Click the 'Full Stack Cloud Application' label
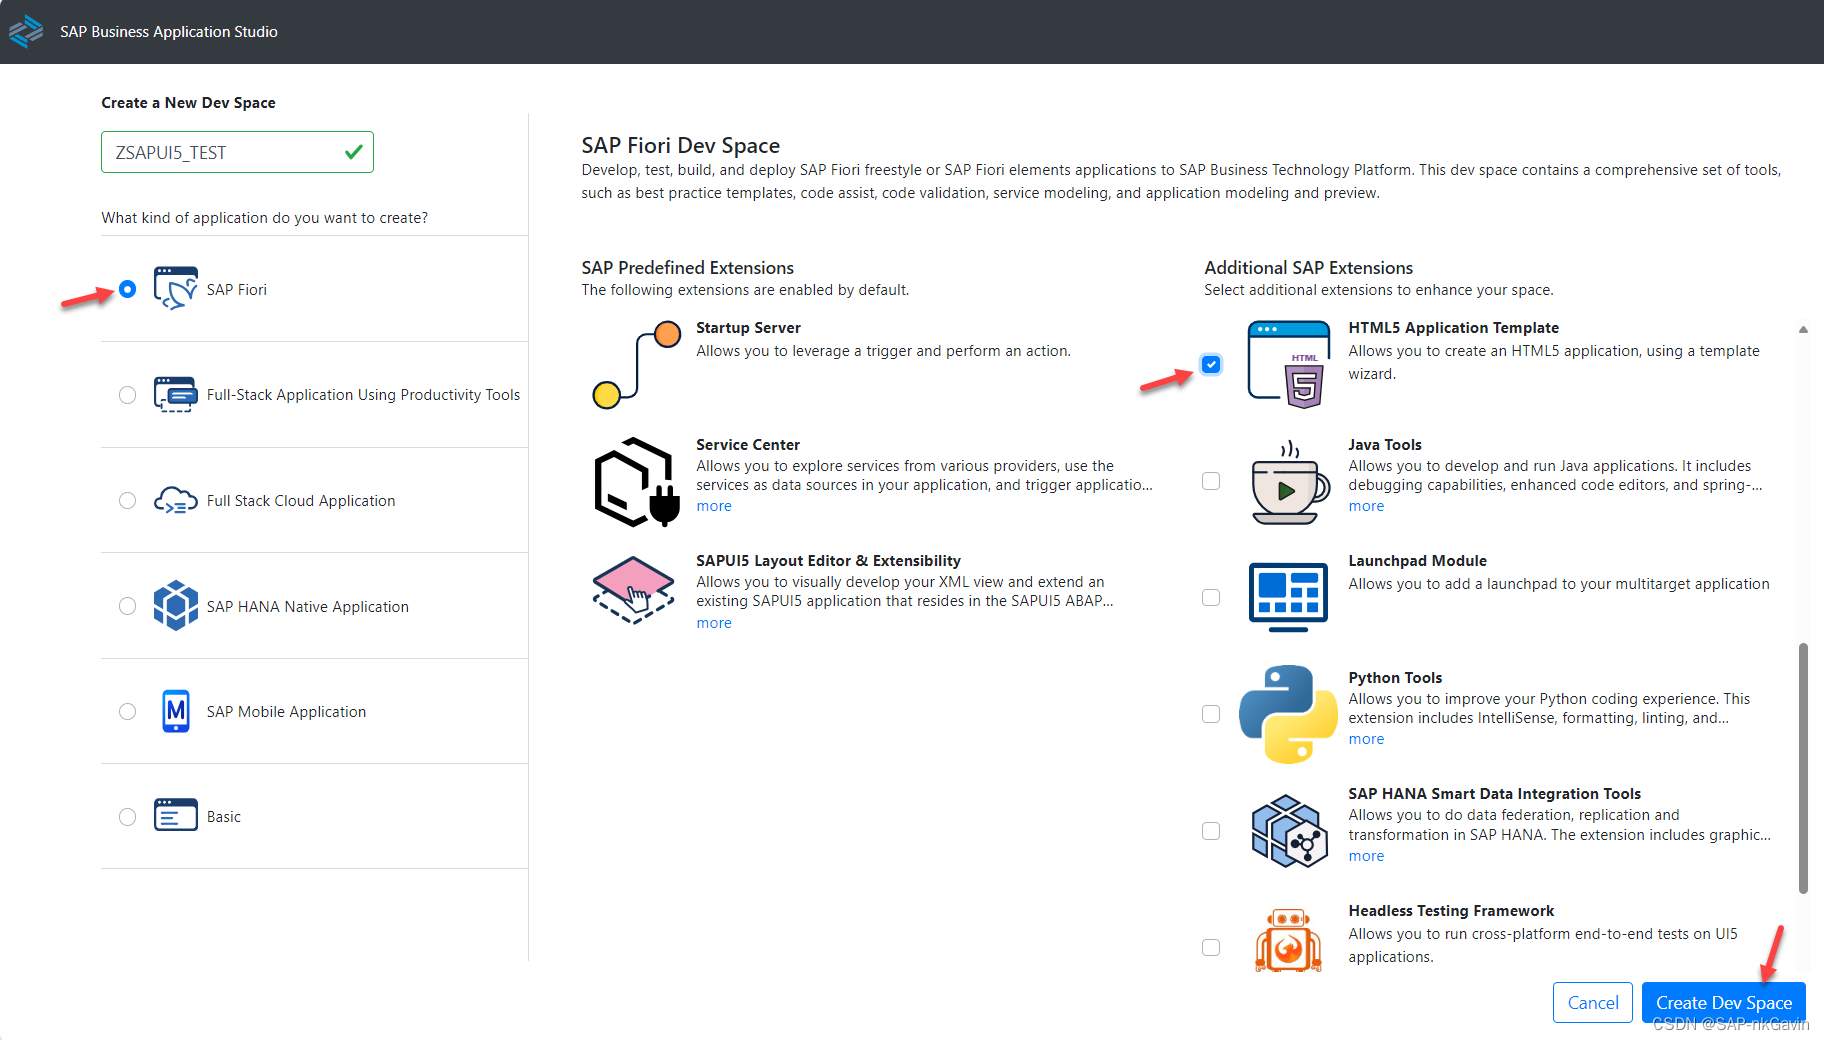The image size is (1824, 1040). 301,500
